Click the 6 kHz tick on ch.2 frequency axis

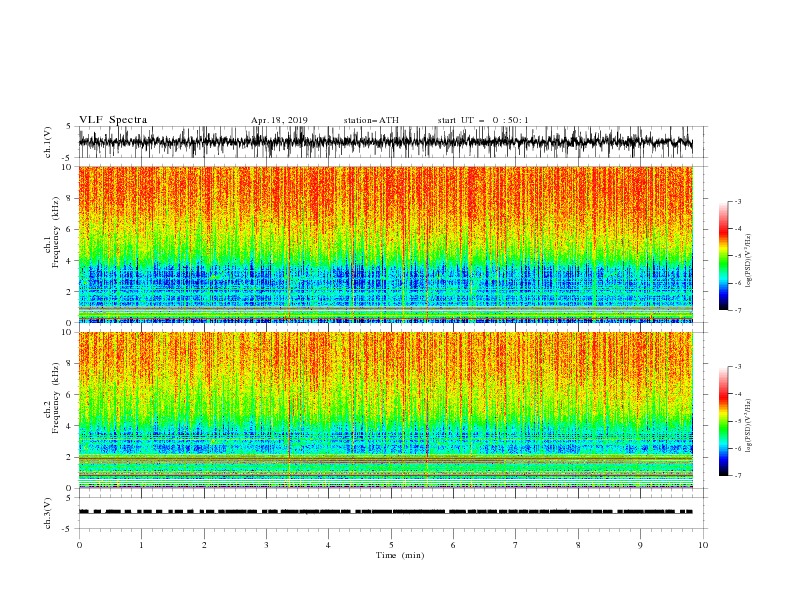(69, 395)
